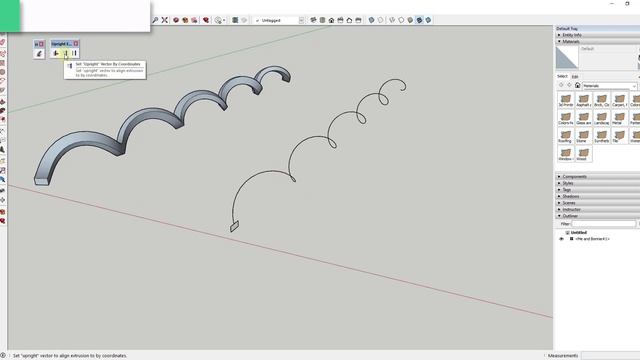
Task: Open the Window Coverings materials folder
Action: coord(565,154)
